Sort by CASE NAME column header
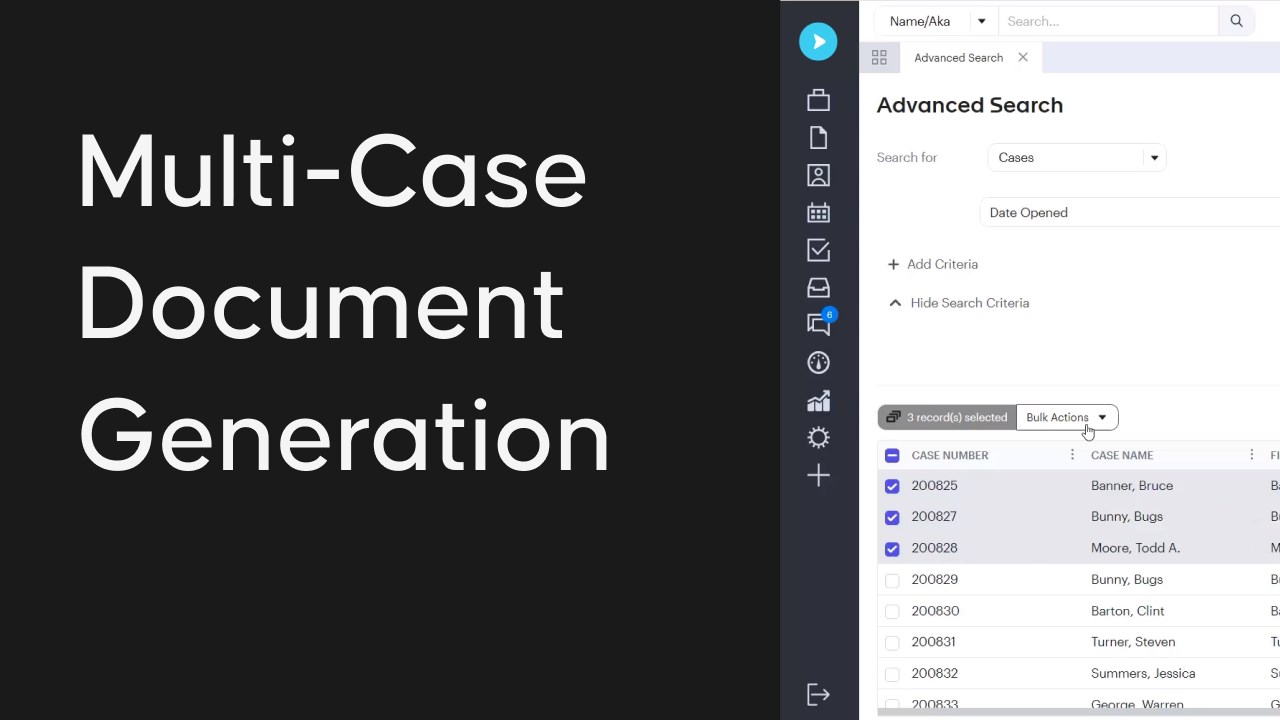 [1122, 455]
